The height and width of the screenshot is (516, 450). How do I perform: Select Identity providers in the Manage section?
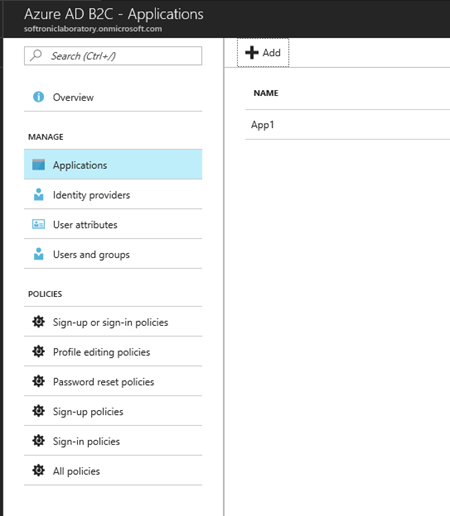tap(113, 194)
